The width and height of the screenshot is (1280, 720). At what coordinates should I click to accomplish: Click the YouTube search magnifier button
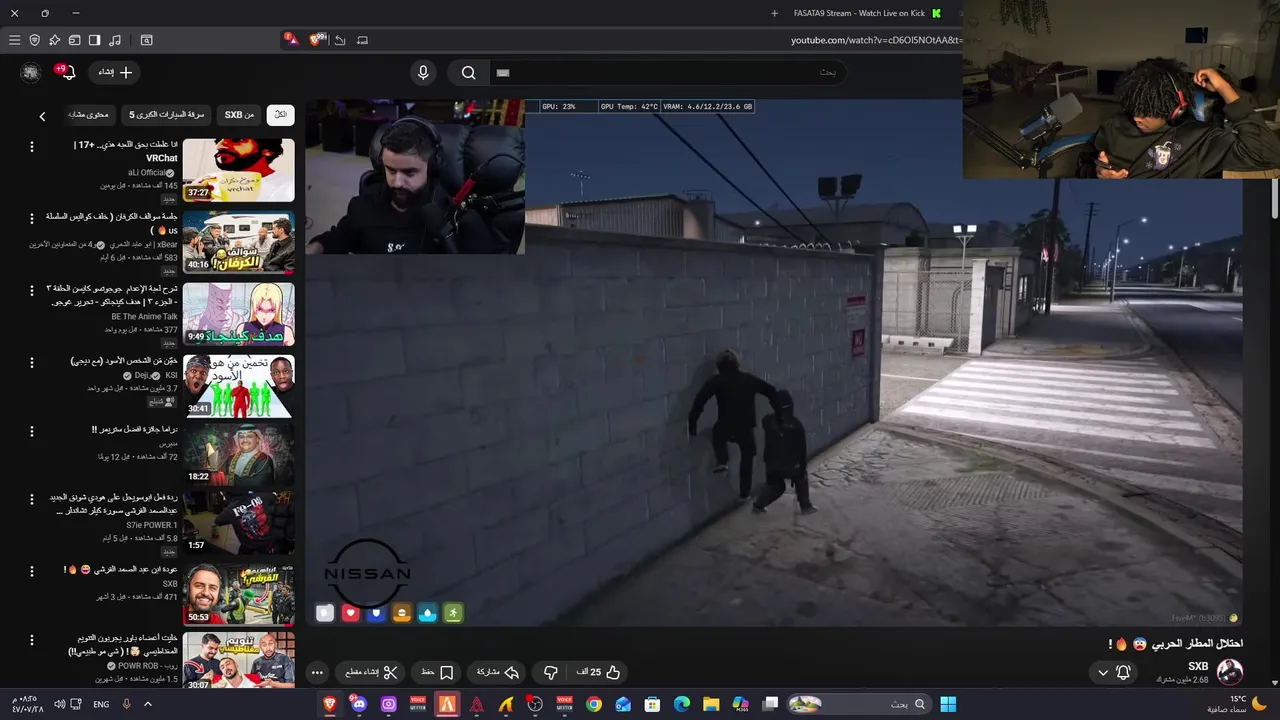tap(468, 72)
